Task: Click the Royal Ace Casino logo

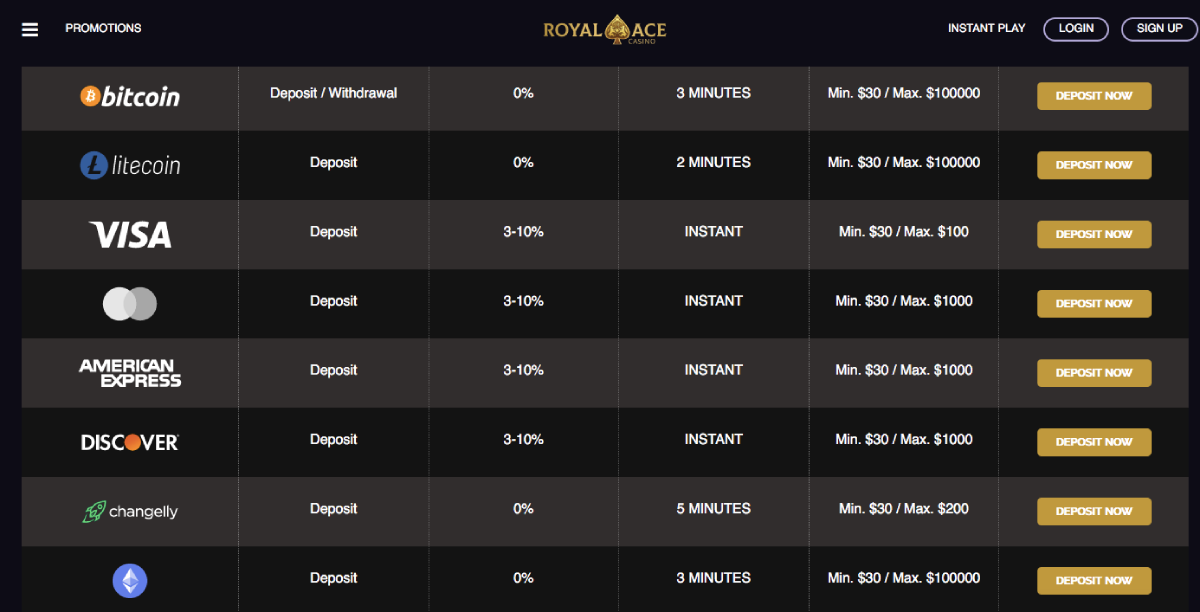Action: click(x=604, y=30)
